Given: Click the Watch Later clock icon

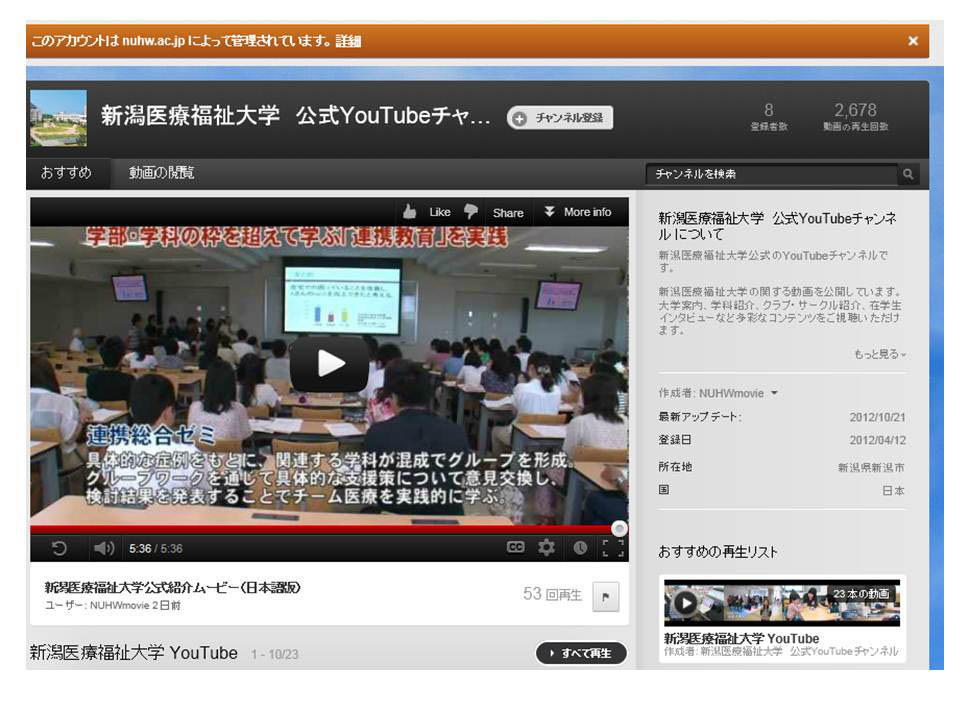Looking at the screenshot, I should tap(580, 548).
